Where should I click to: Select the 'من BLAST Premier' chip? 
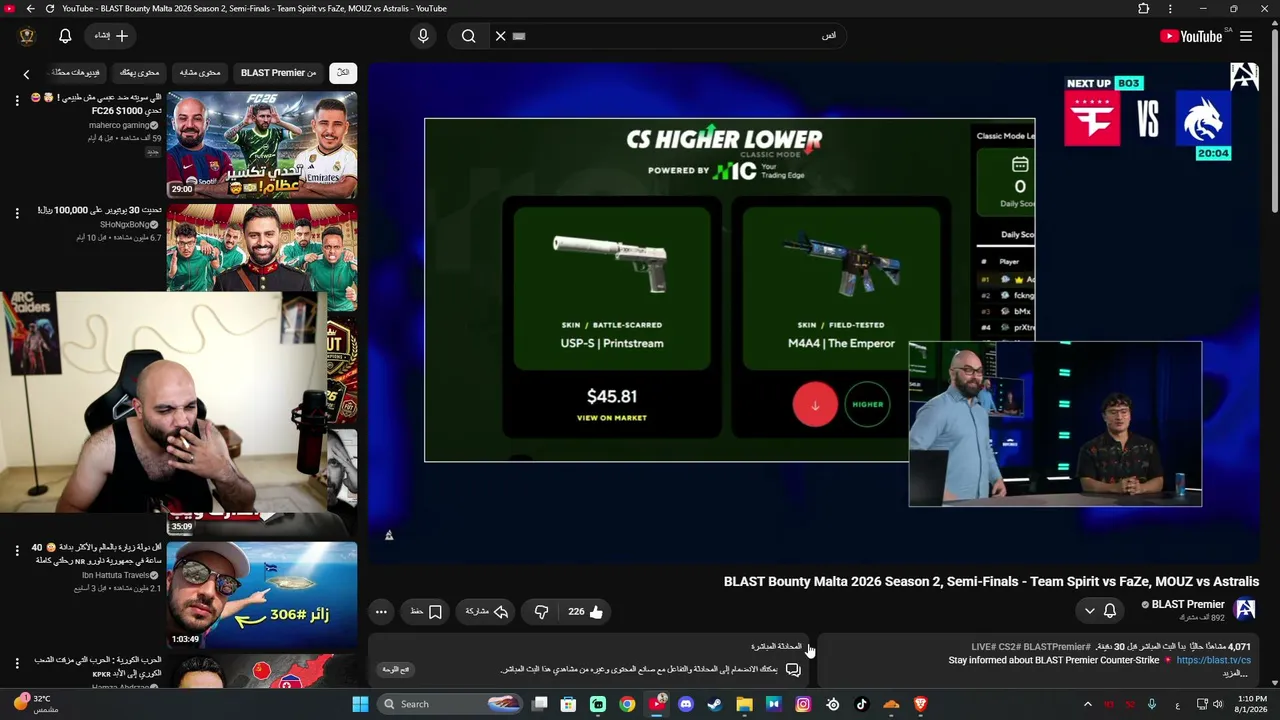(x=278, y=73)
